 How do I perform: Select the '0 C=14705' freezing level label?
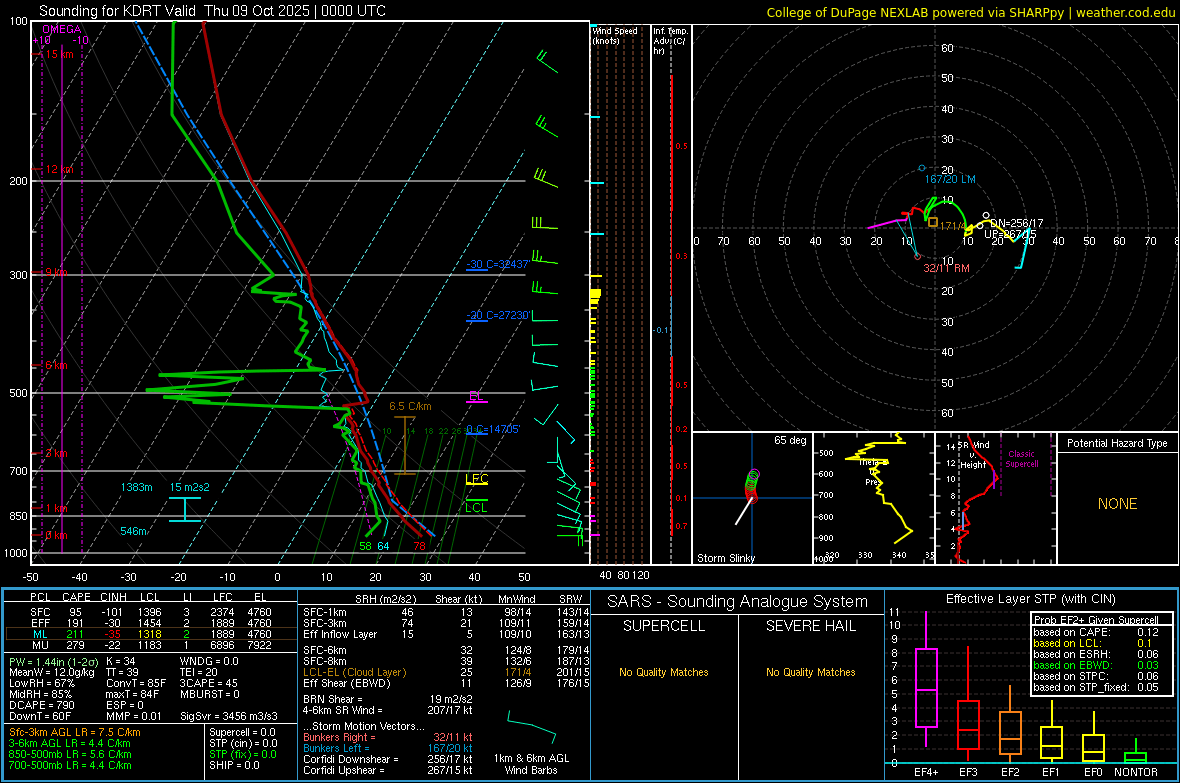493,429
